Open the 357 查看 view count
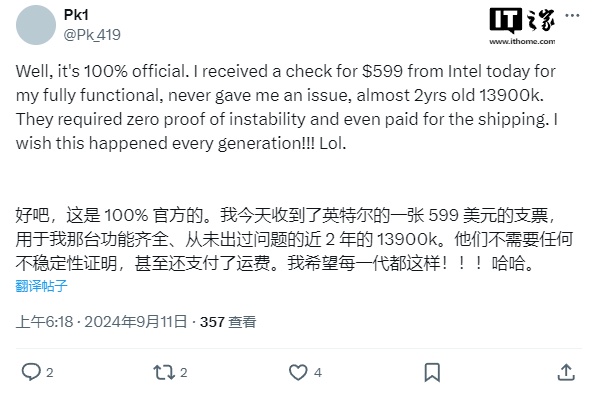 click(228, 322)
